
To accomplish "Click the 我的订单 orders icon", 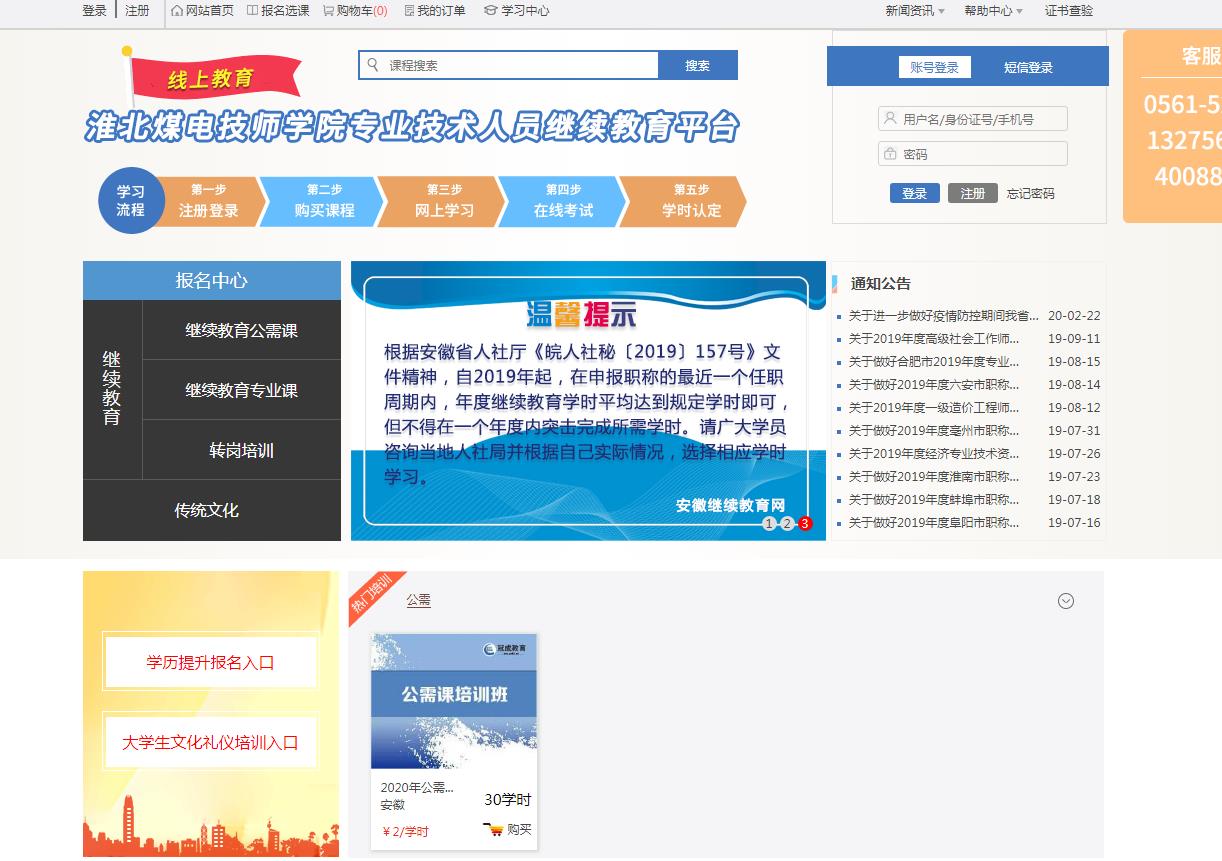I will tap(409, 11).
